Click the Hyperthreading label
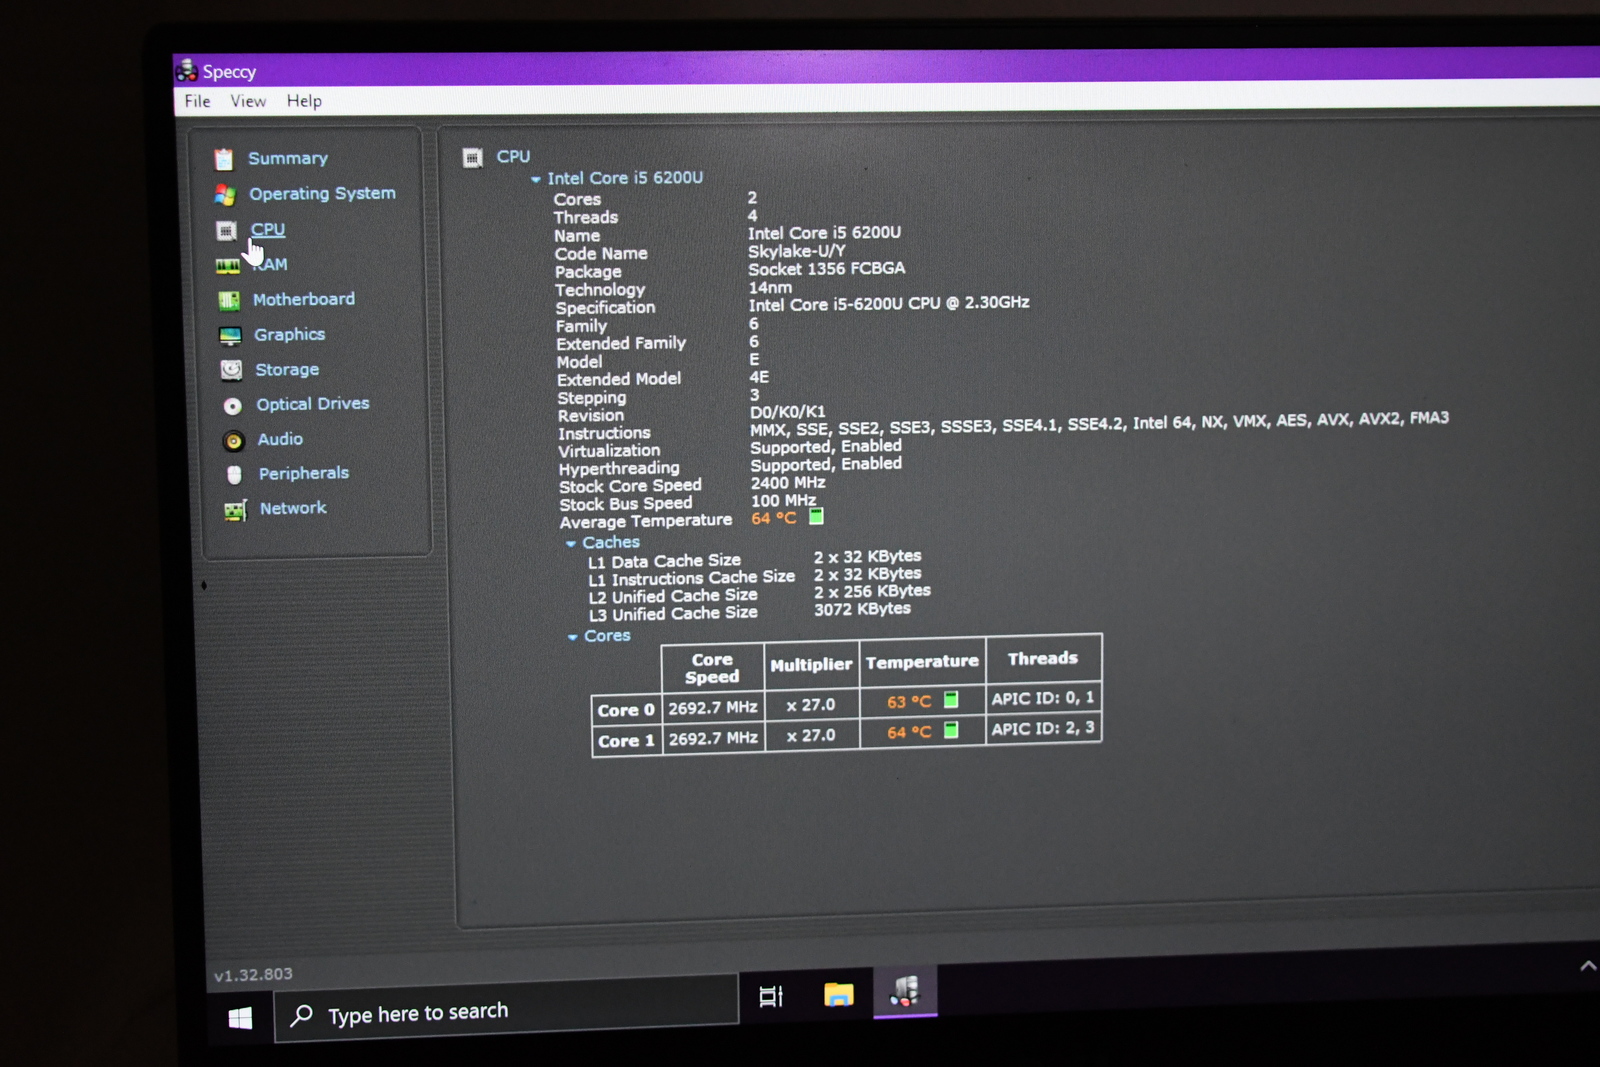The width and height of the screenshot is (1600, 1067). pyautogui.click(x=619, y=468)
